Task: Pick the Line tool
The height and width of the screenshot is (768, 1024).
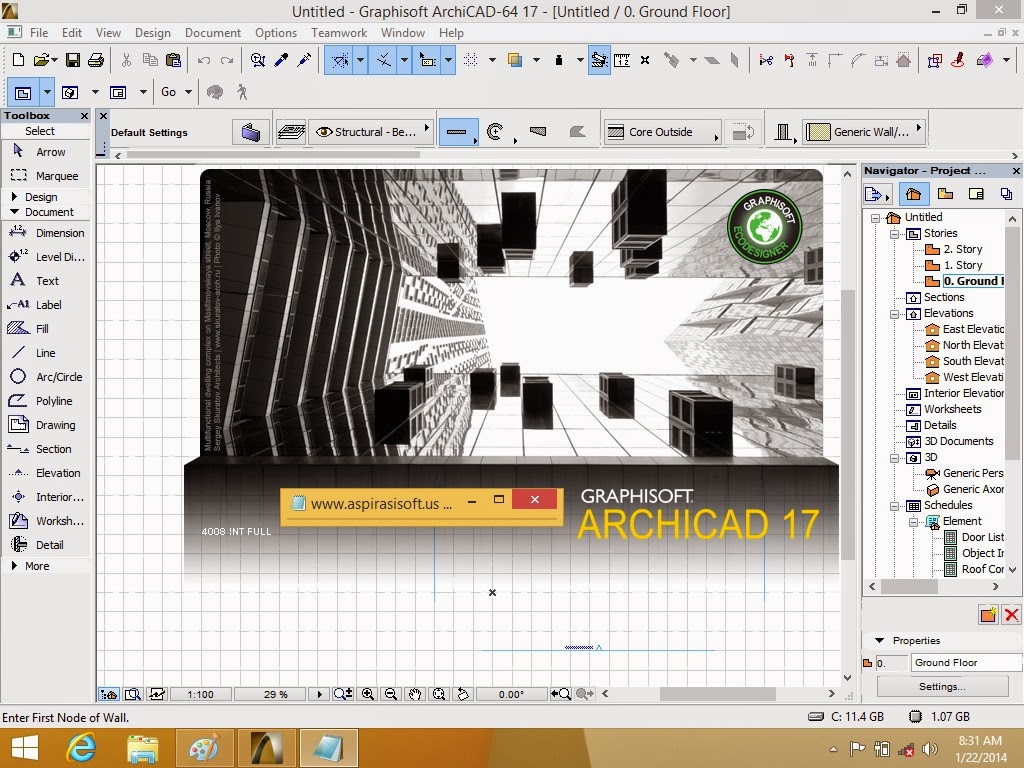Action: pyautogui.click(x=46, y=353)
